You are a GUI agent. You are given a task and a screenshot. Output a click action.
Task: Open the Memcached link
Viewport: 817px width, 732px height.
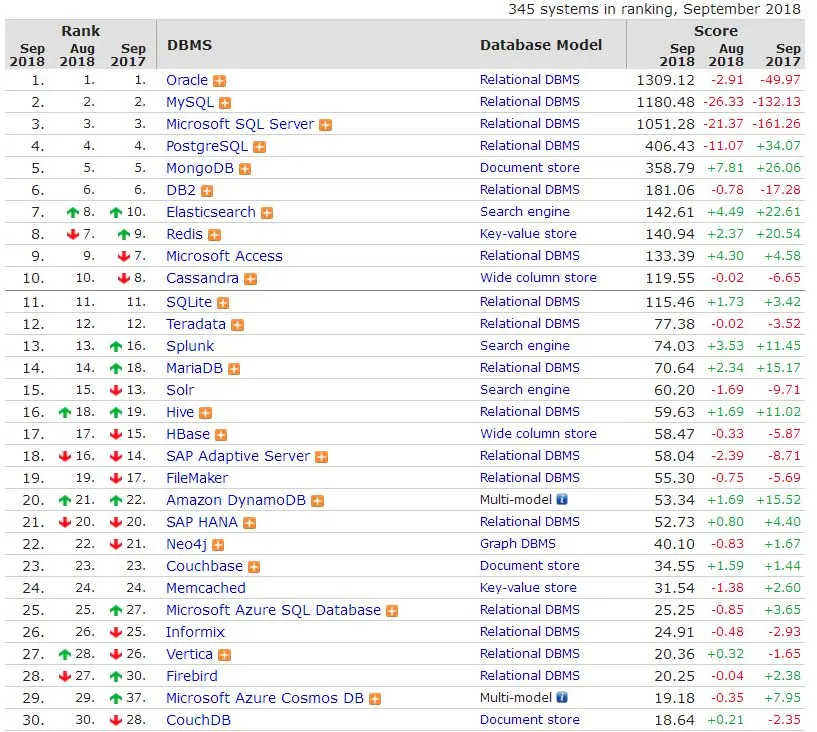click(x=206, y=588)
